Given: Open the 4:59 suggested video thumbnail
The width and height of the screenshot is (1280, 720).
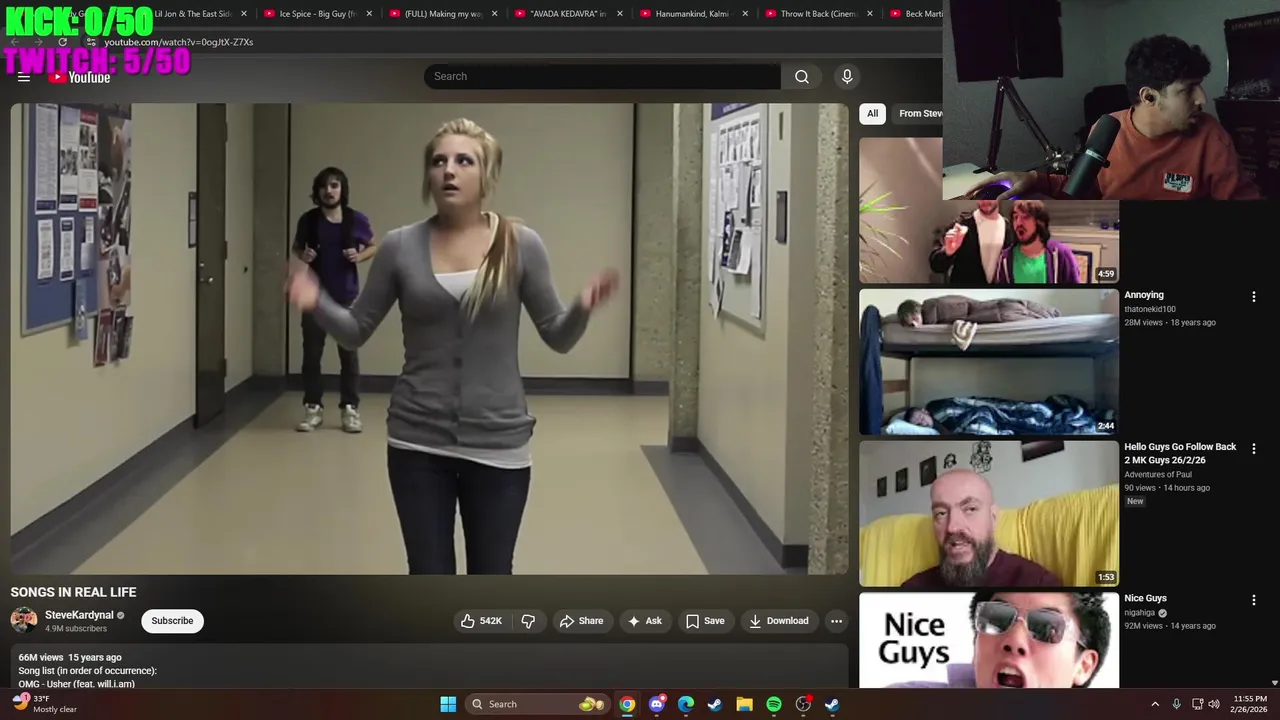Looking at the screenshot, I should (989, 241).
